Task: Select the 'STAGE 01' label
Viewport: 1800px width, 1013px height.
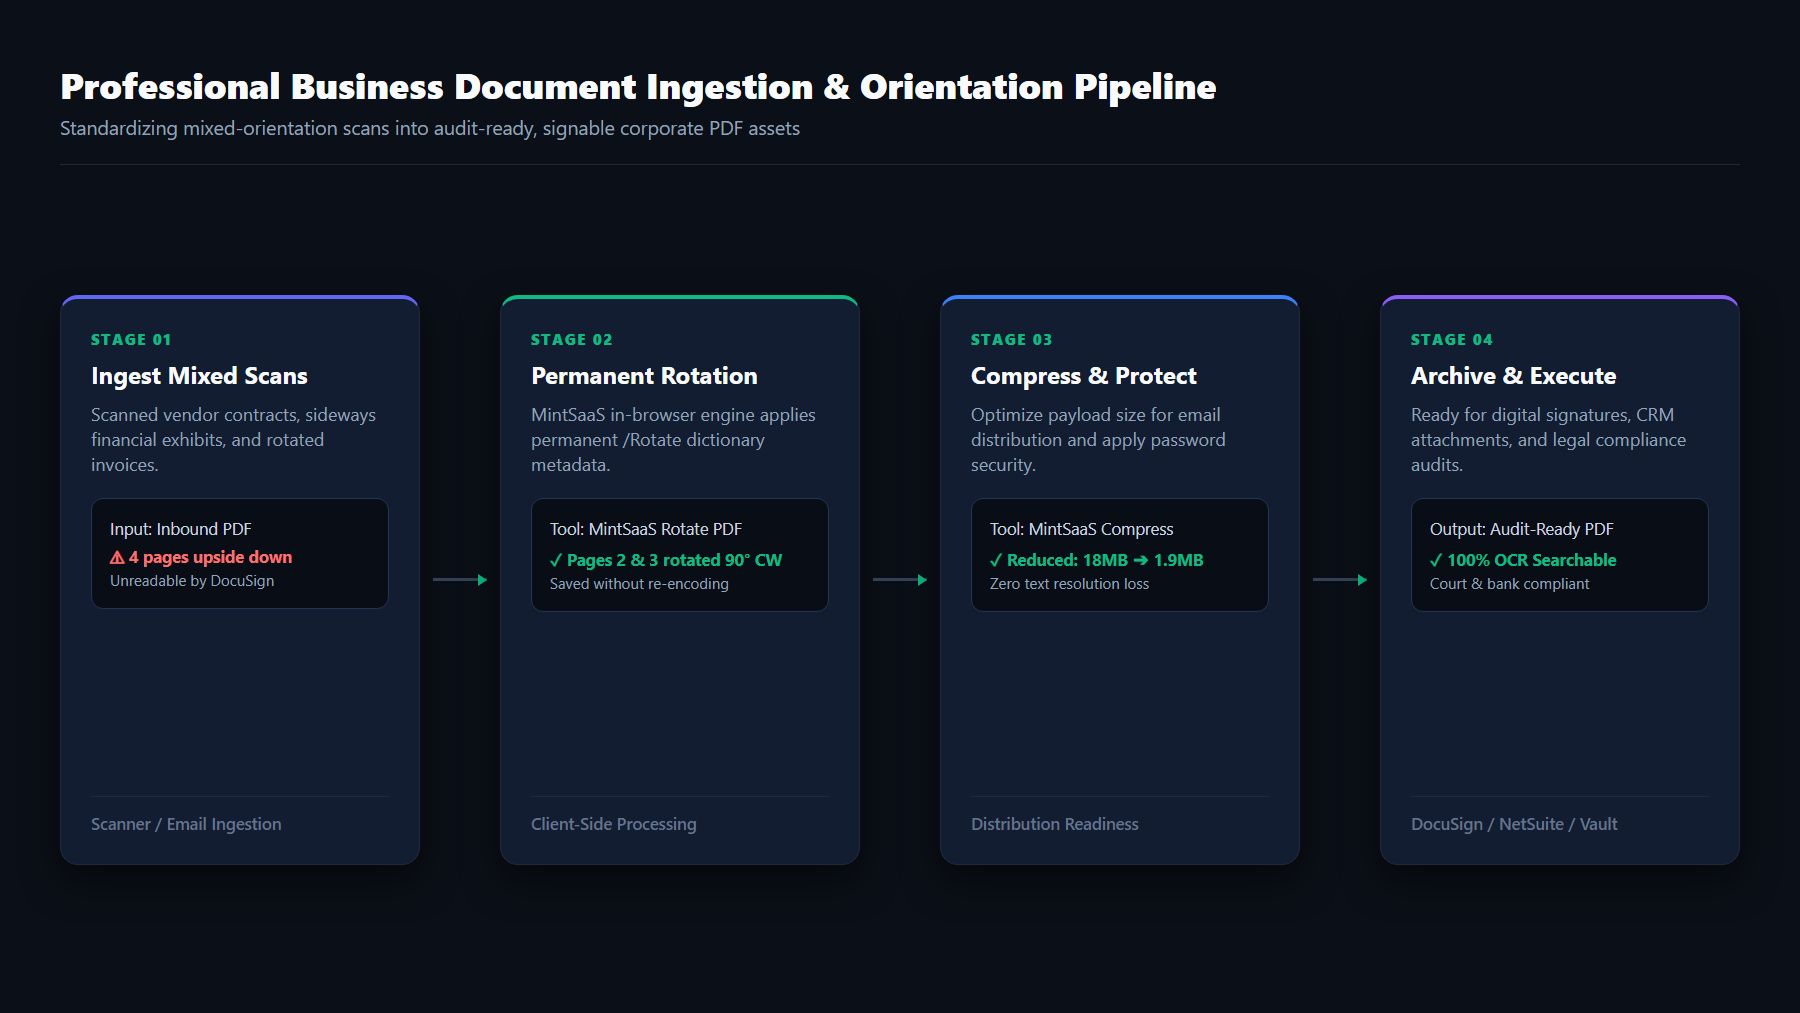Action: (131, 340)
